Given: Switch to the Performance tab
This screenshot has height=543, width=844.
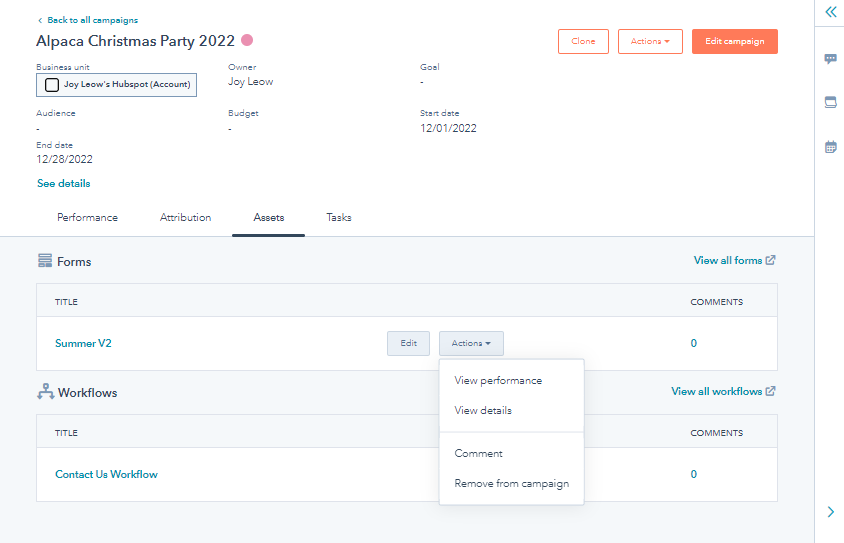Looking at the screenshot, I should [x=87, y=217].
